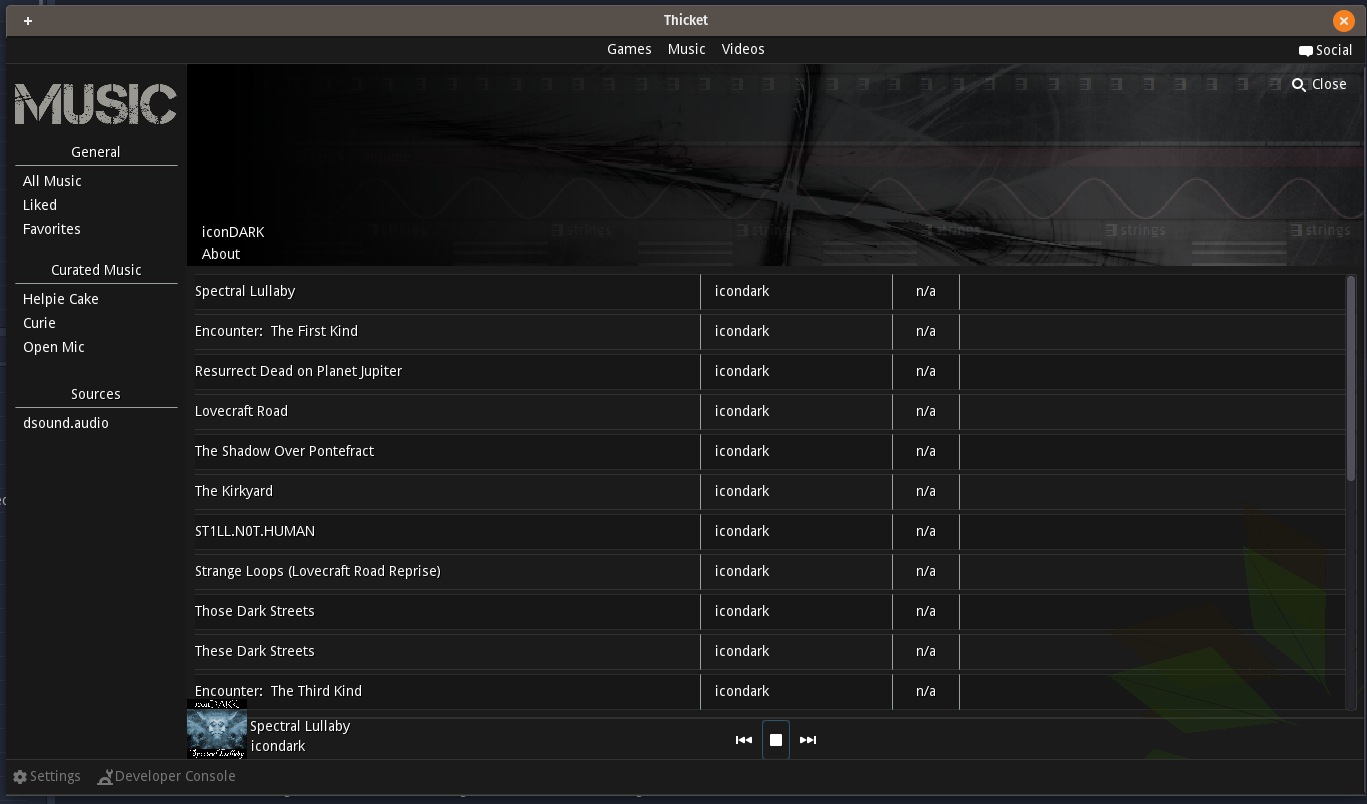The width and height of the screenshot is (1367, 804).
Task: Open the Music tab
Action: (x=686, y=49)
